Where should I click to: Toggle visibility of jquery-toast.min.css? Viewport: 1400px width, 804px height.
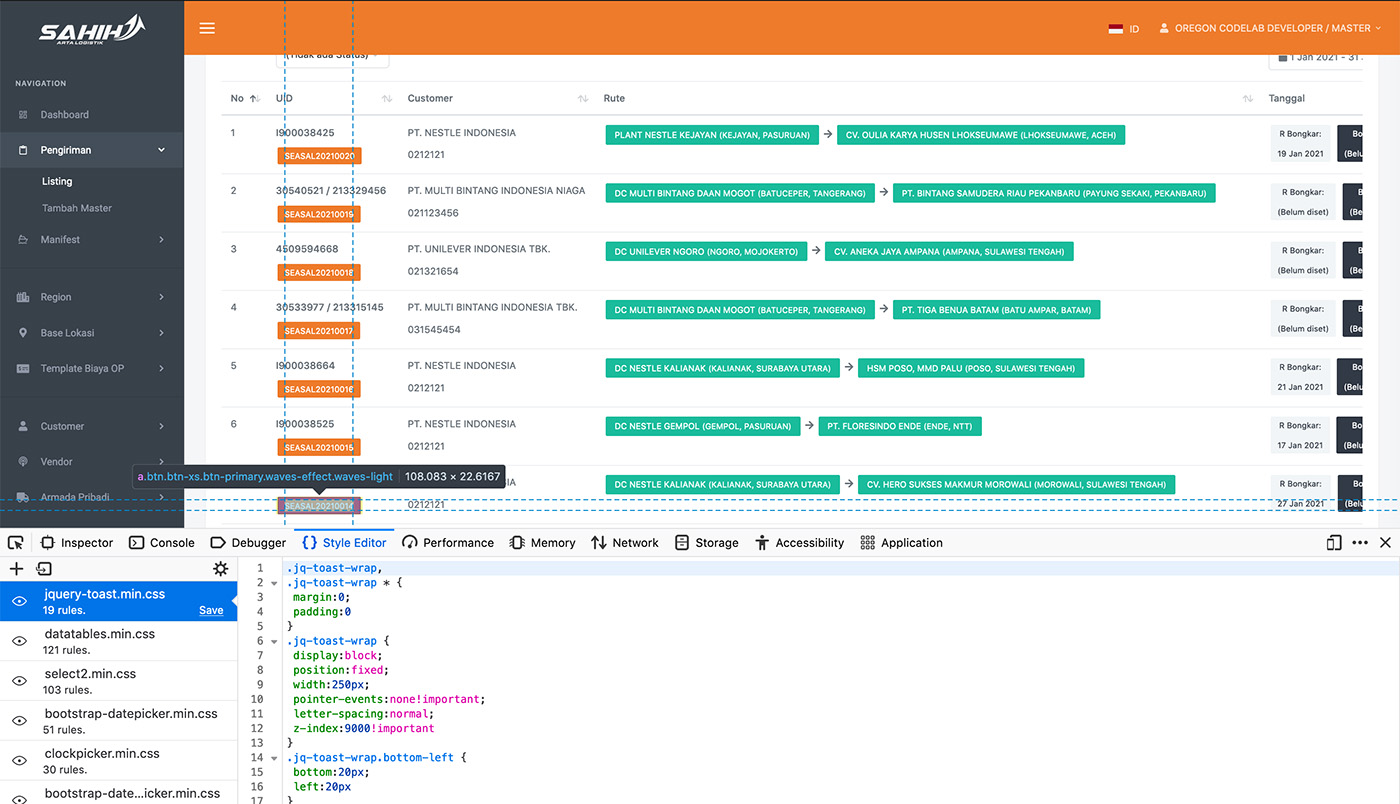coord(19,601)
